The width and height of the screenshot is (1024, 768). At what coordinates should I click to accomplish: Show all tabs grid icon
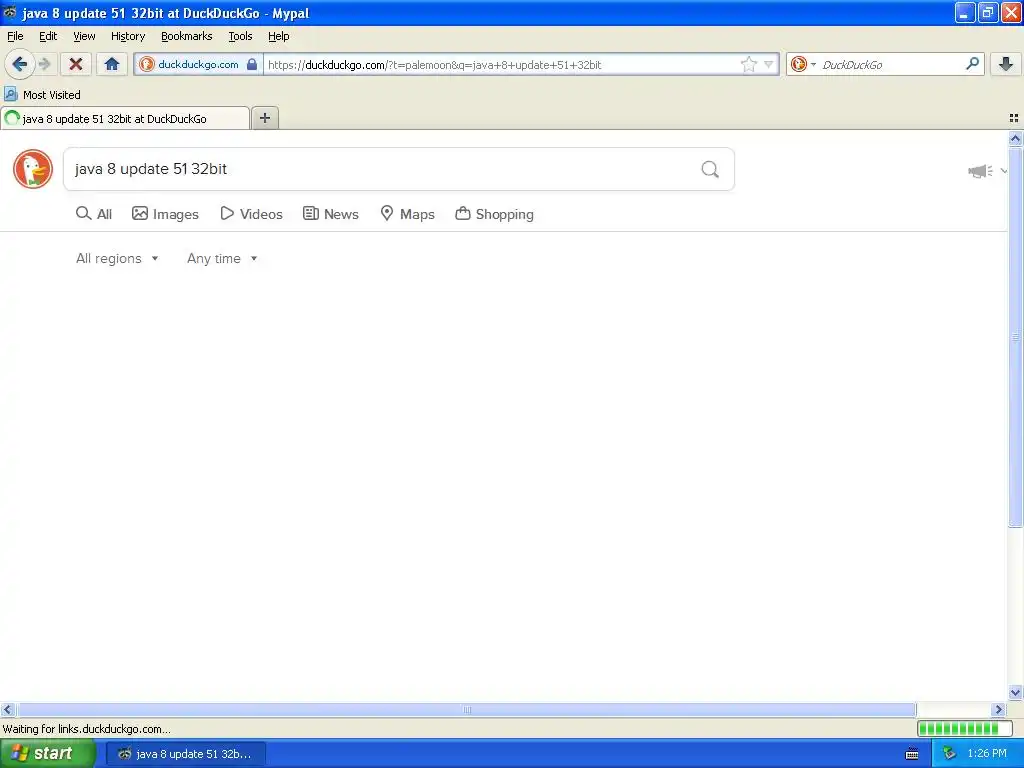[x=1014, y=118]
